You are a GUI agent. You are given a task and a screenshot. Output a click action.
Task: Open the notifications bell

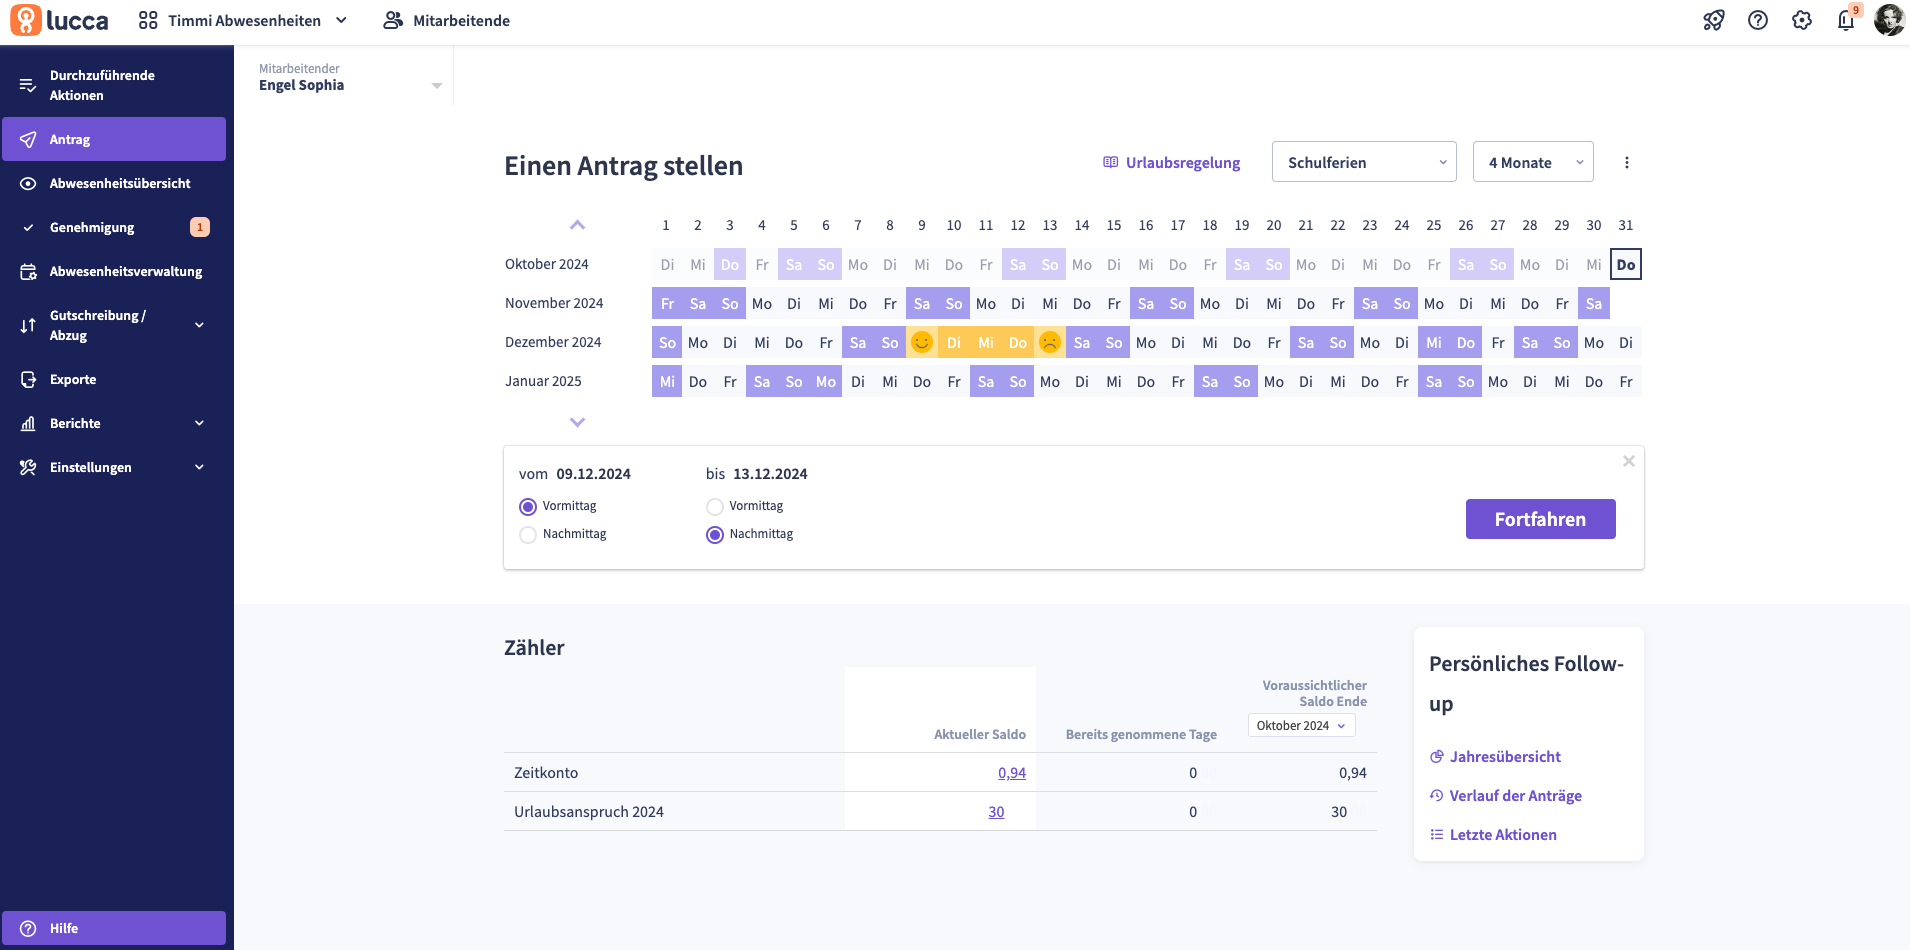(1846, 20)
